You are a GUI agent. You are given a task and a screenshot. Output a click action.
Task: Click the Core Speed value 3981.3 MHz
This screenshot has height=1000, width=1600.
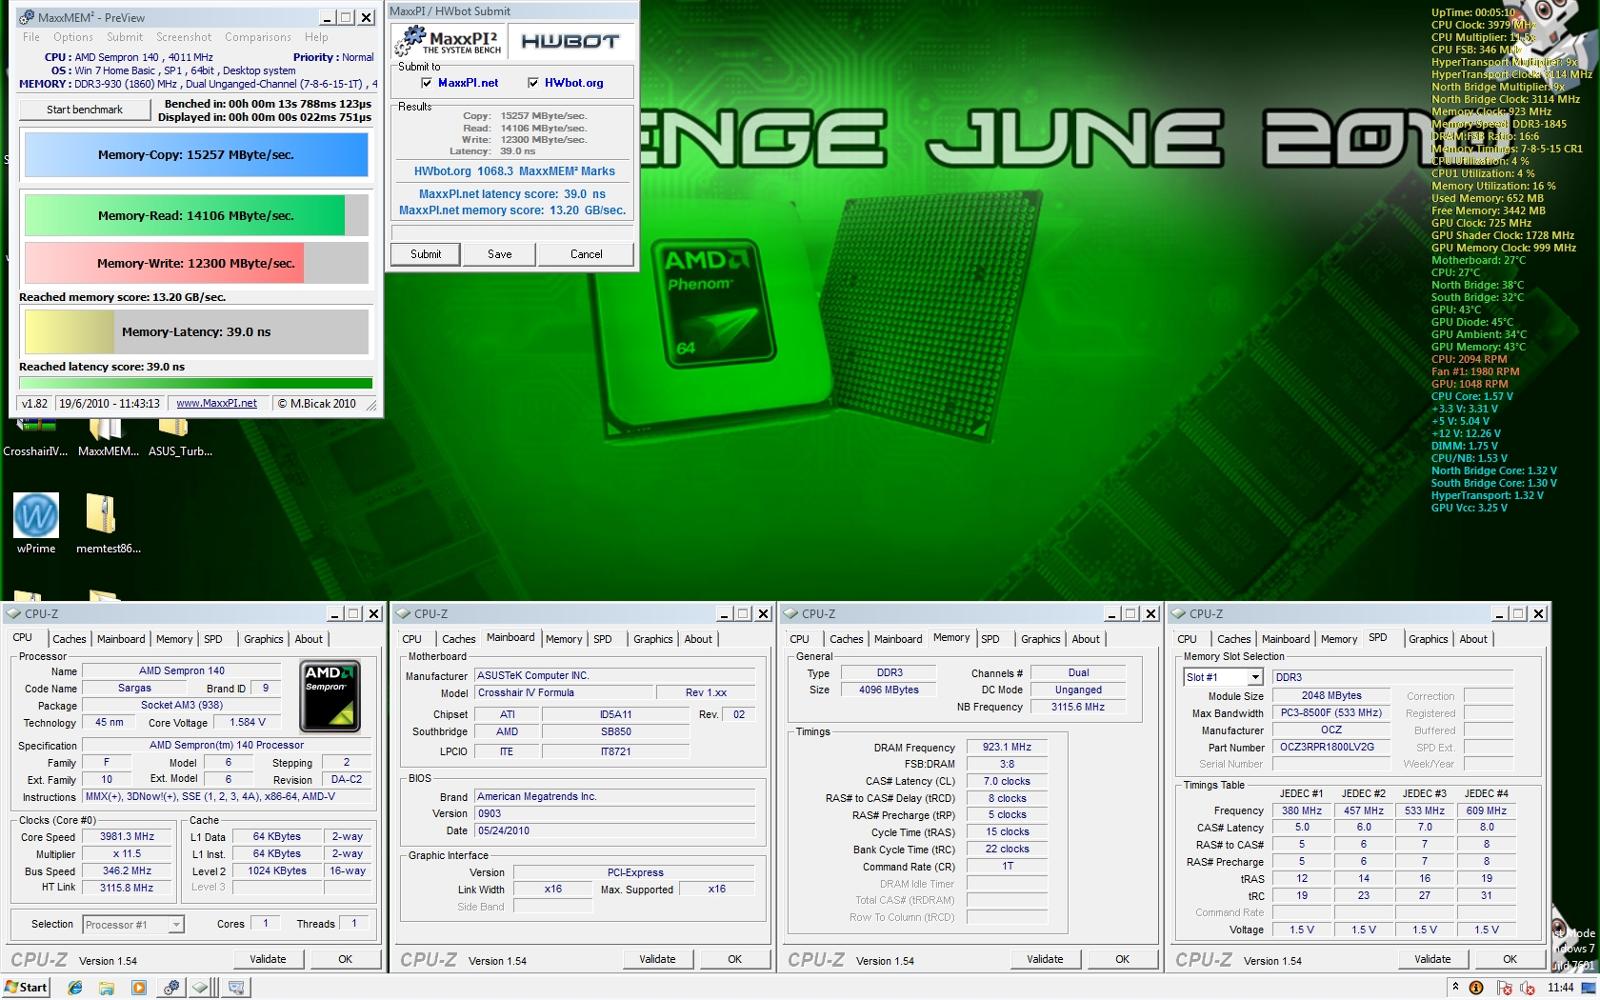[x=128, y=837]
